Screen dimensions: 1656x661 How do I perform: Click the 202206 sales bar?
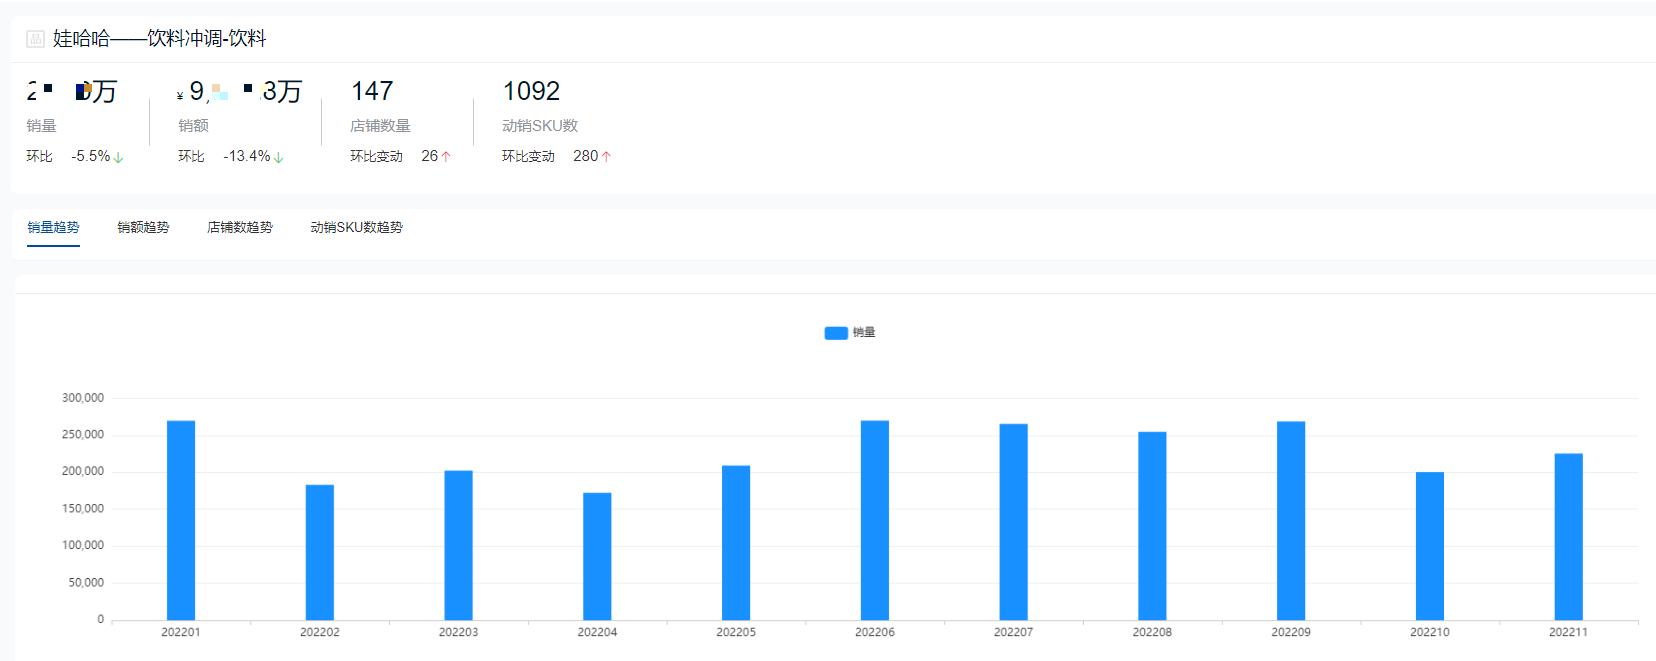875,520
